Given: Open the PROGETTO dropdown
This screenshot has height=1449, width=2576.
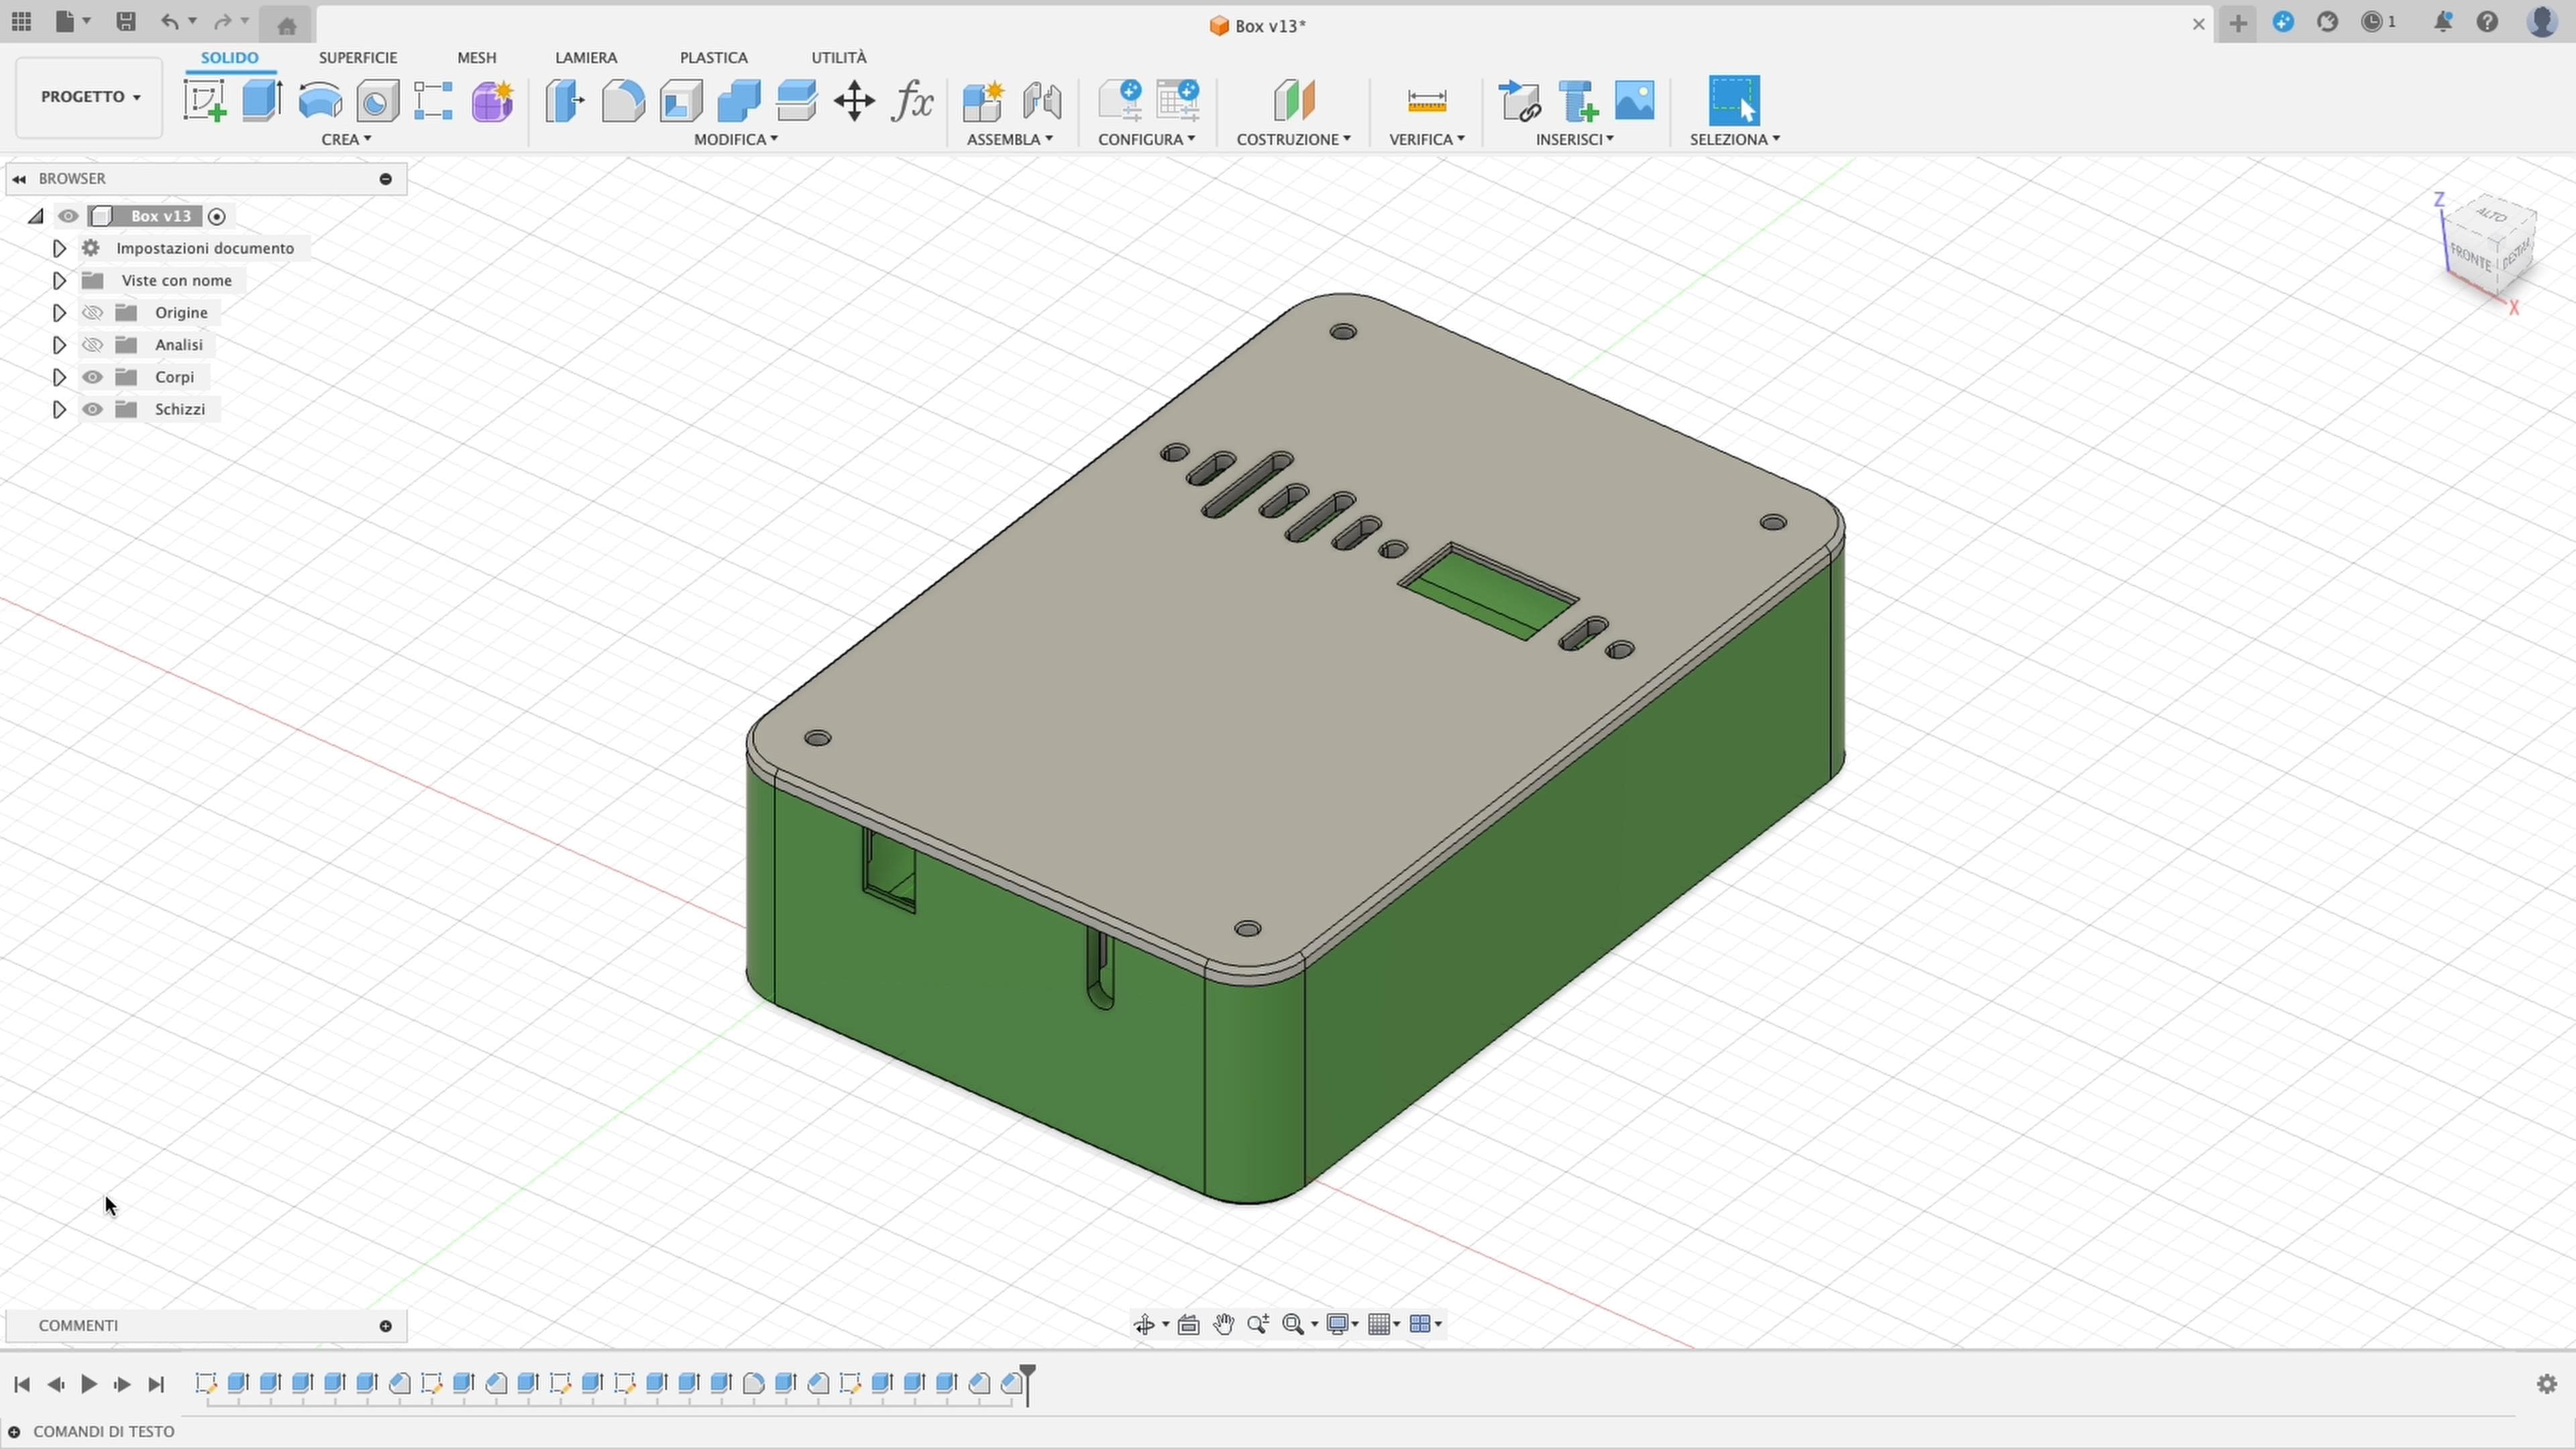Looking at the screenshot, I should 88,96.
